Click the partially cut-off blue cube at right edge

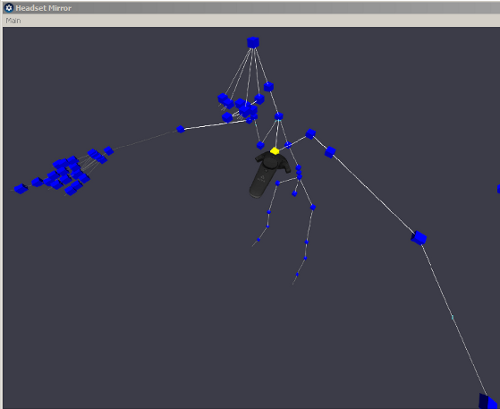click(499, 189)
